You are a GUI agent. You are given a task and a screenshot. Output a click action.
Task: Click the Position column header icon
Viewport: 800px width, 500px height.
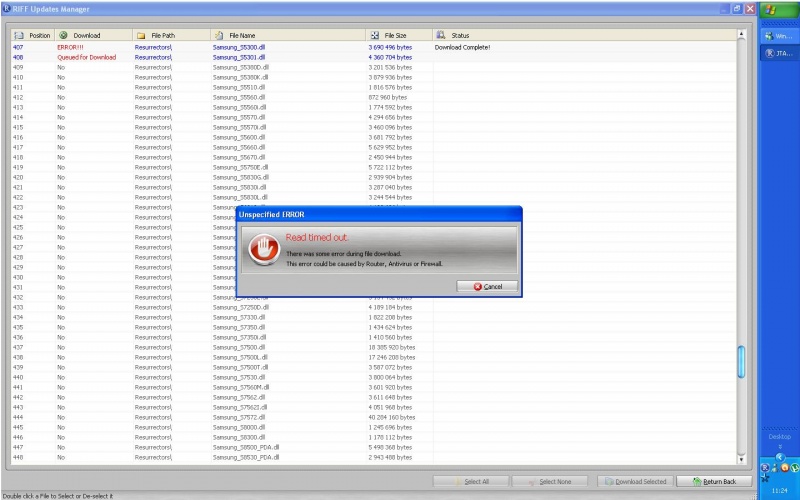point(19,35)
